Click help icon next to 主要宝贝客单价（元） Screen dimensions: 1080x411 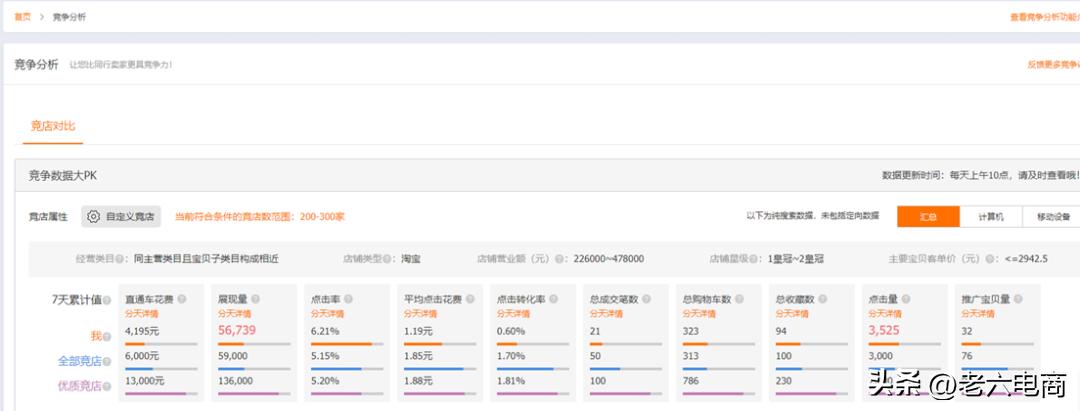click(x=988, y=260)
